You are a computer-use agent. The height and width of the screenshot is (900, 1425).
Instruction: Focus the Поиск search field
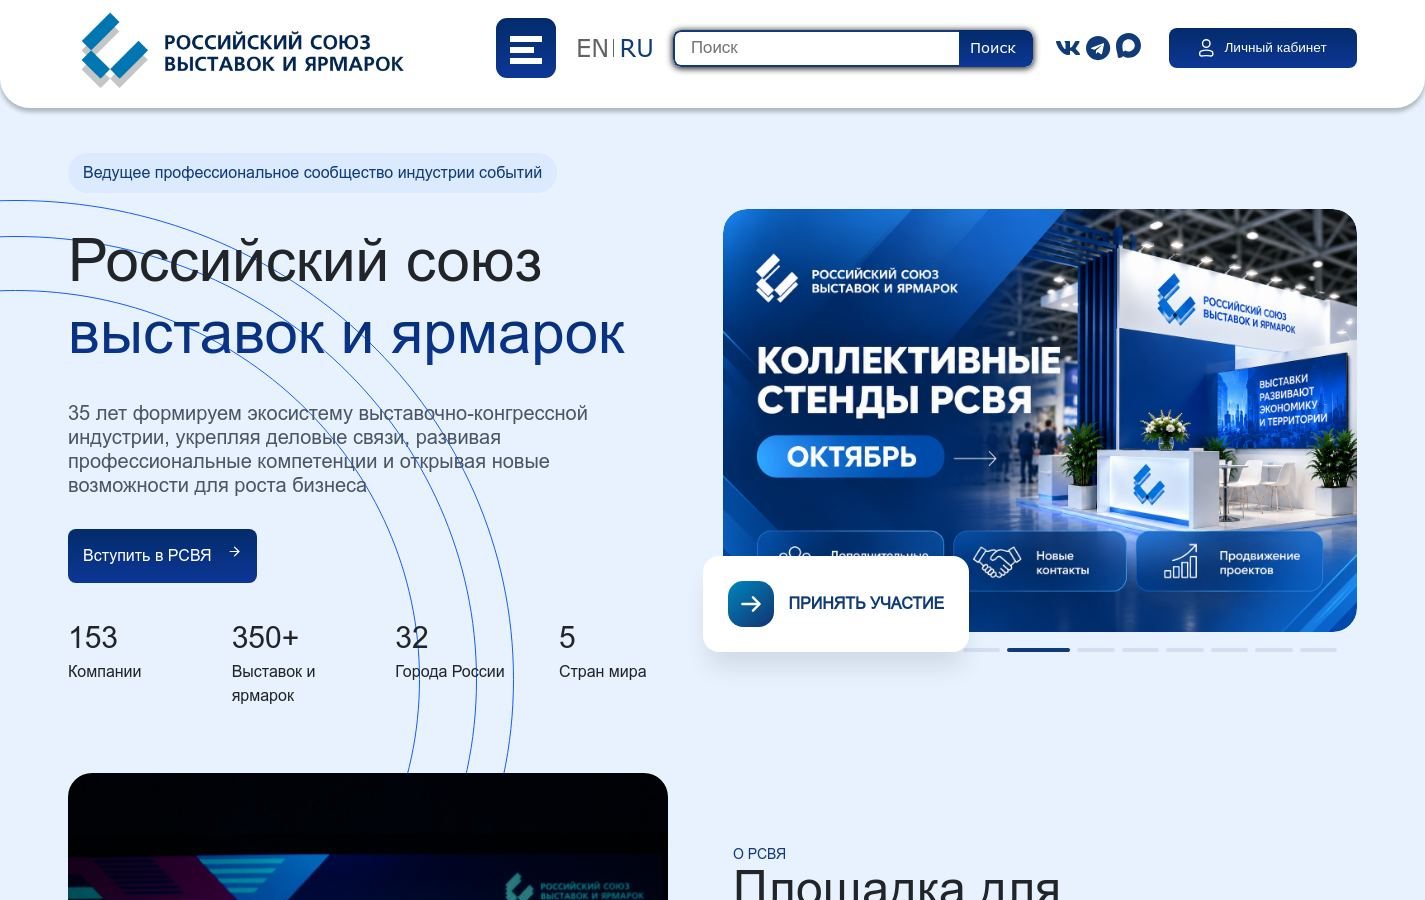[x=817, y=48]
